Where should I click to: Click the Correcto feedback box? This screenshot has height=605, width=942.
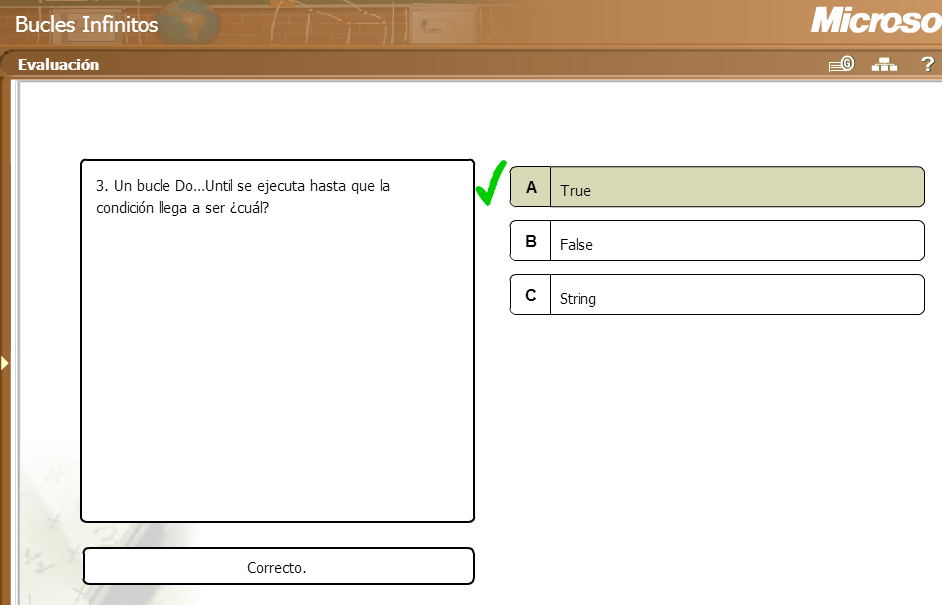[x=279, y=566]
